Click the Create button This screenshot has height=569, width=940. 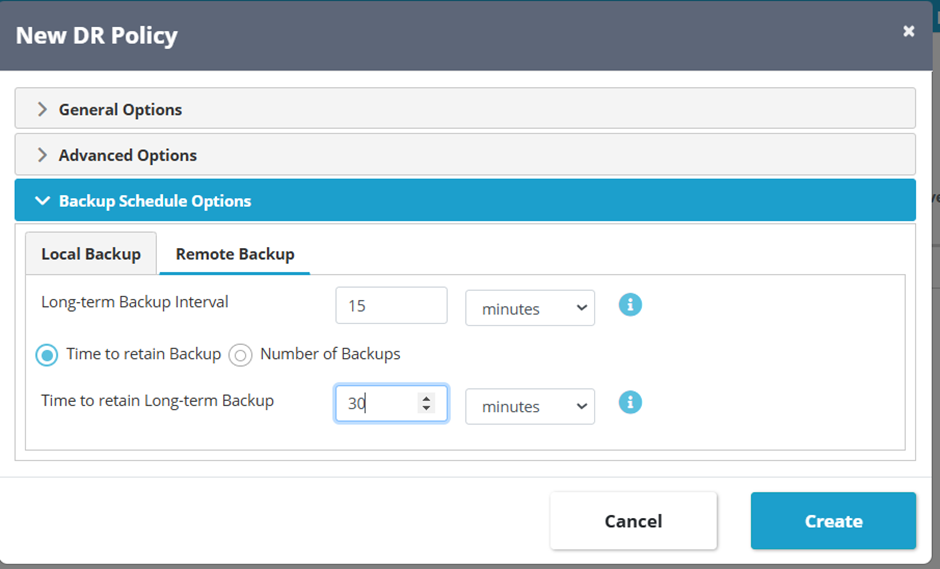pyautogui.click(x=833, y=520)
